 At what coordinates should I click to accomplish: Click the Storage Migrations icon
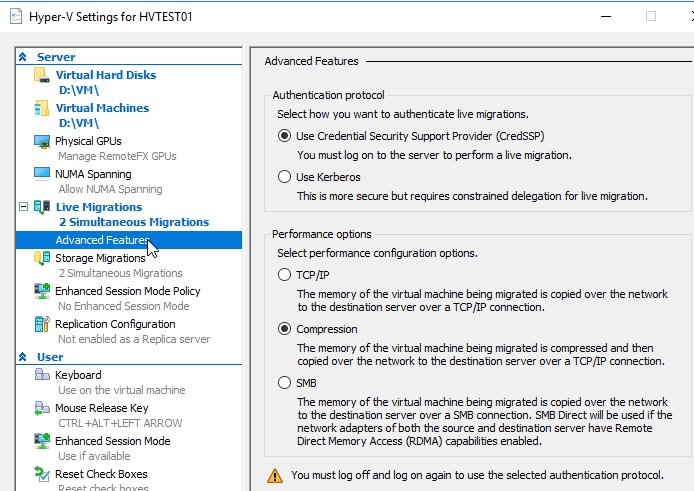[x=41, y=258]
